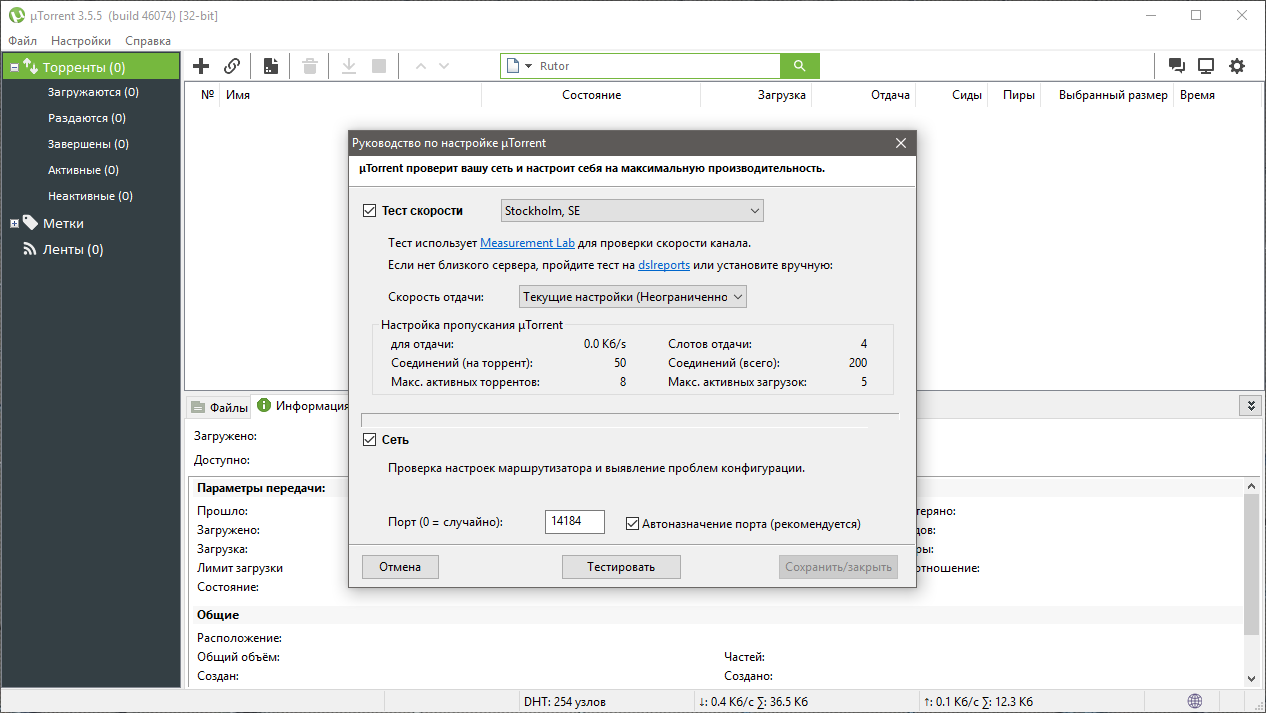1266x713 pixels.
Task: Click the Labels tag icon in sidebar
Action: pyautogui.click(x=30, y=223)
